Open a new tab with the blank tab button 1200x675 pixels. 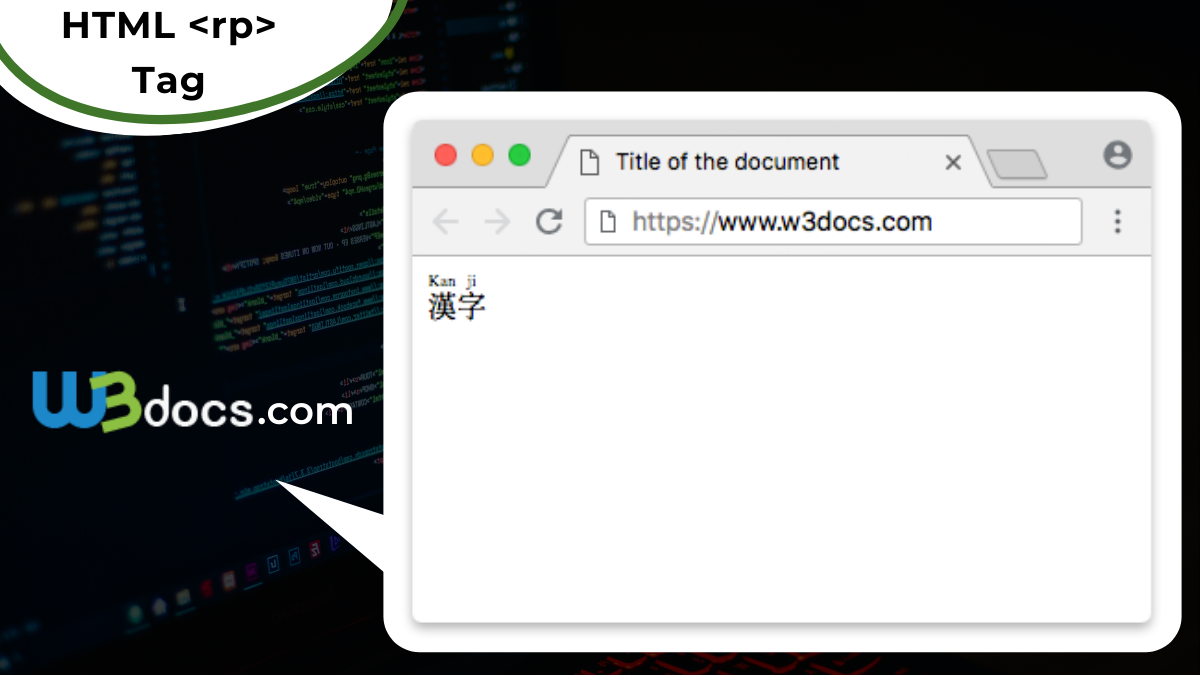point(1016,165)
